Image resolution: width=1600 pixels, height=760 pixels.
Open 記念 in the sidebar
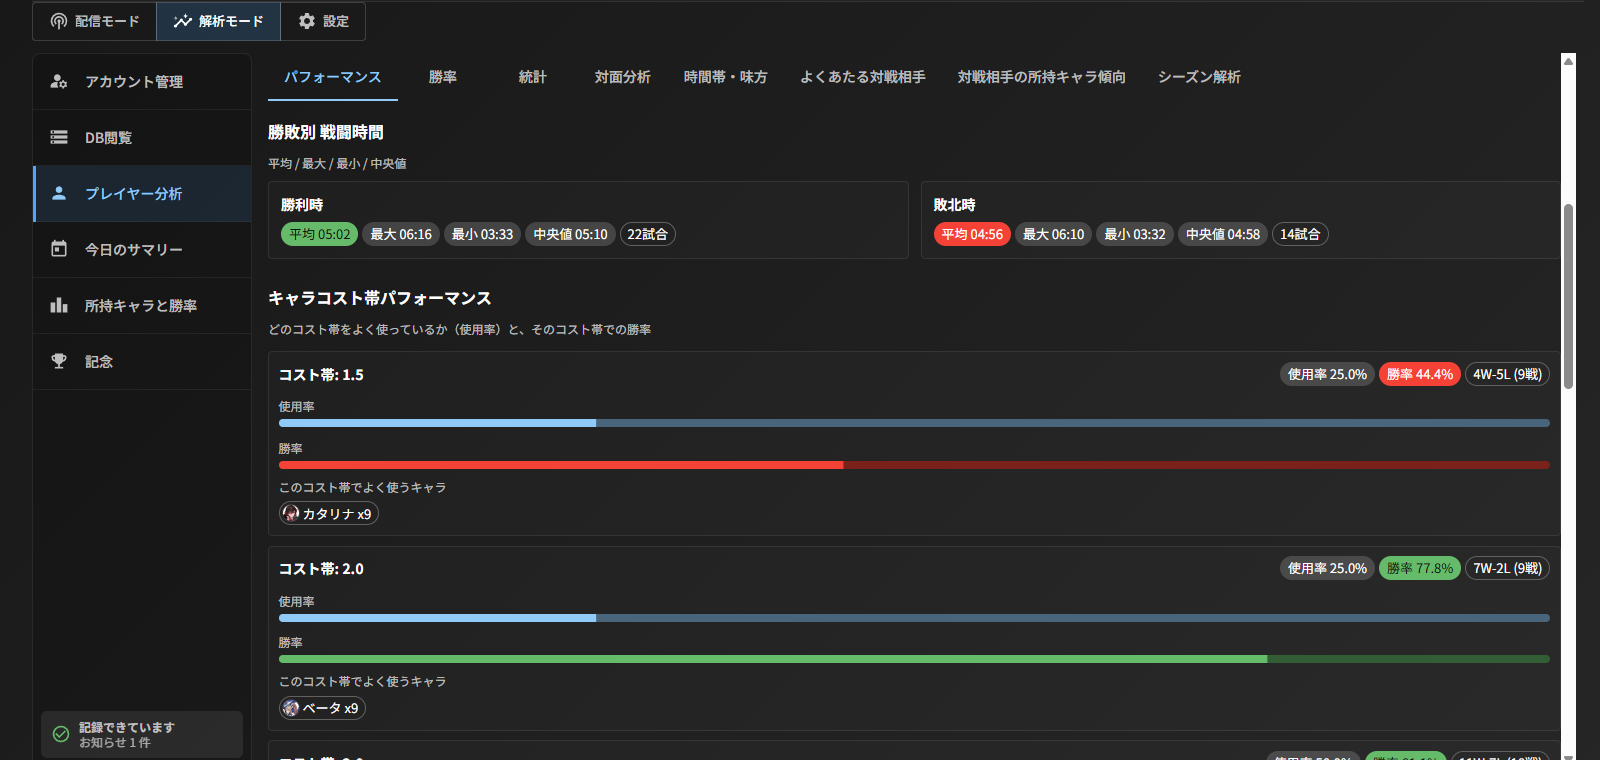(142, 361)
